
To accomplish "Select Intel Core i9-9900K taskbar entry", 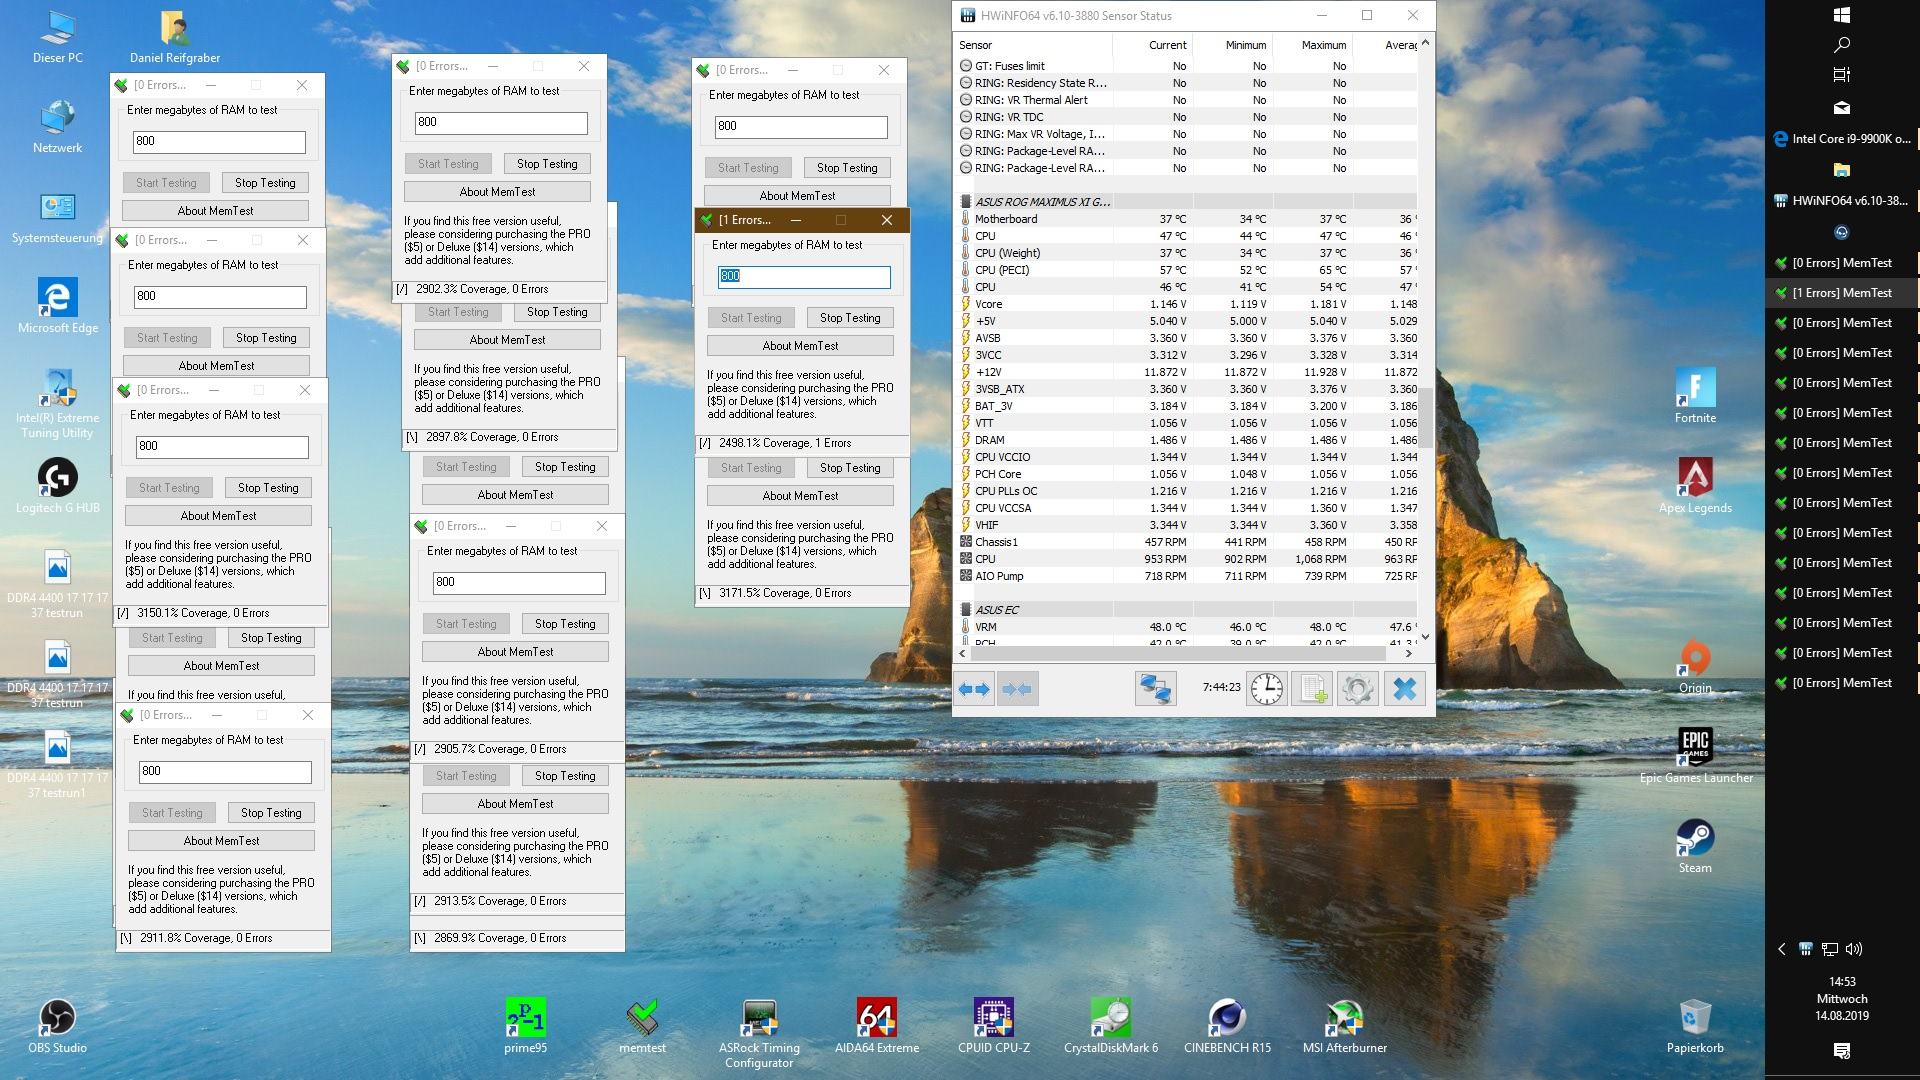I will pos(1842,139).
